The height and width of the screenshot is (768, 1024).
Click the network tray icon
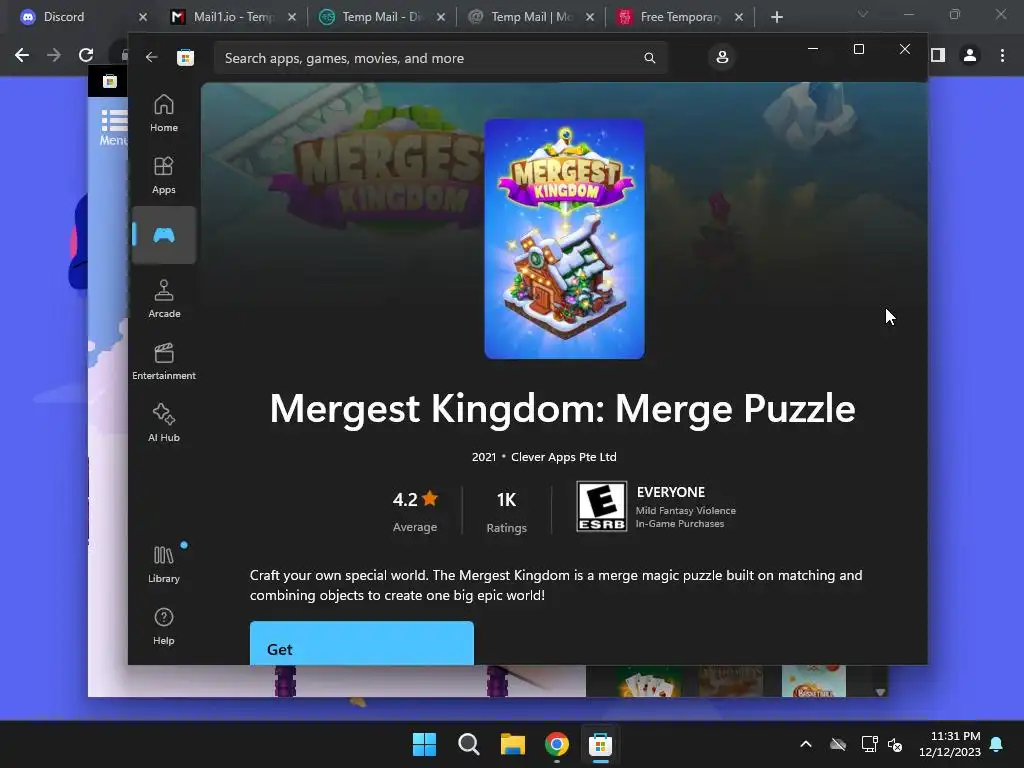(869, 744)
